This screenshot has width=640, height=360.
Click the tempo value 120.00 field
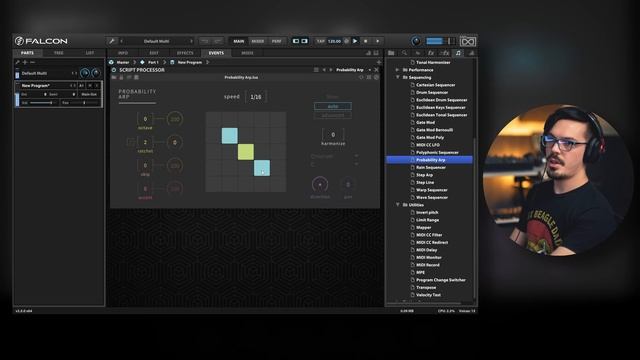click(334, 41)
